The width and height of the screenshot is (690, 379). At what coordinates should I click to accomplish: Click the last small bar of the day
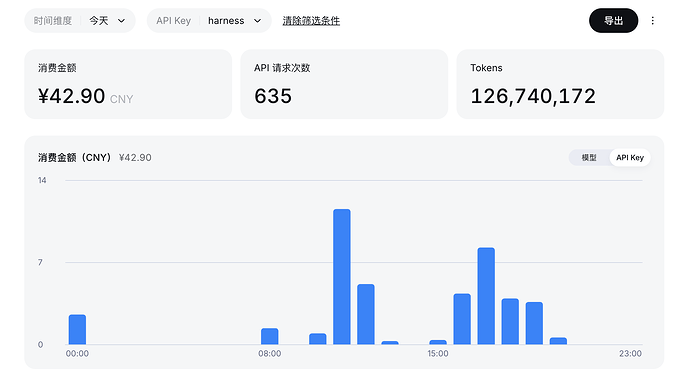click(558, 341)
